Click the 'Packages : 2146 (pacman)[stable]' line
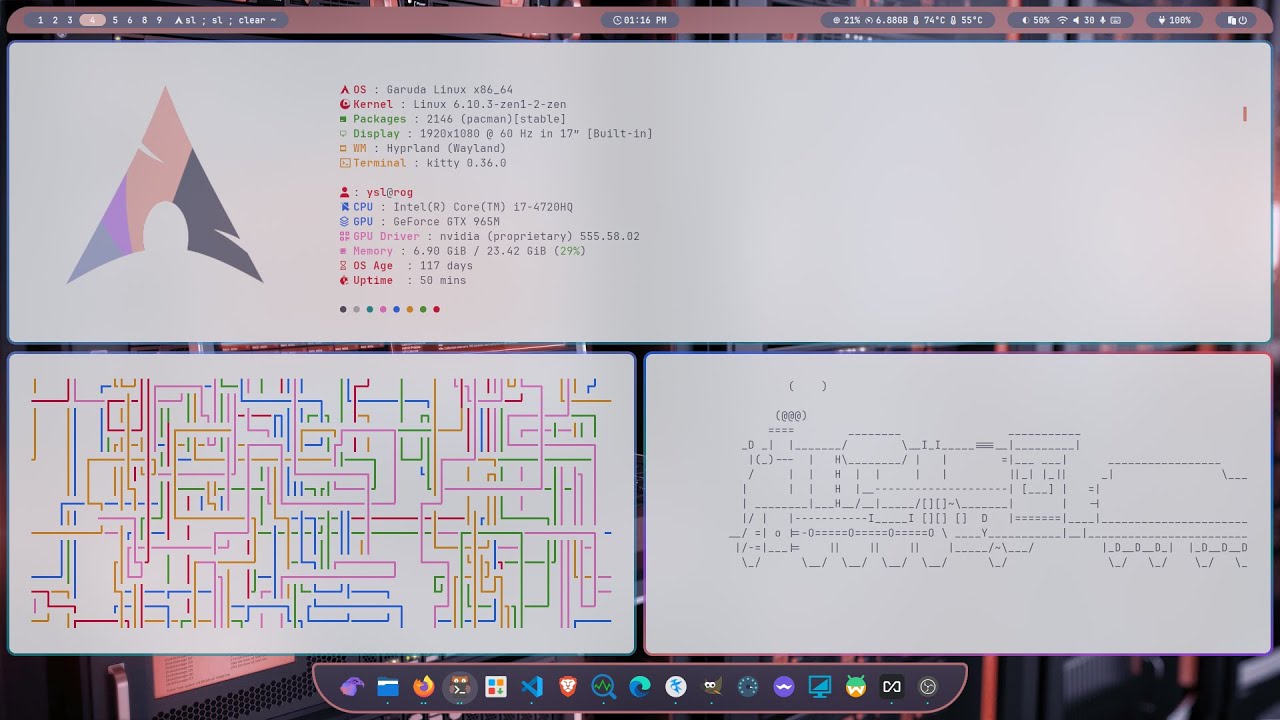The width and height of the screenshot is (1280, 720). pos(453,119)
